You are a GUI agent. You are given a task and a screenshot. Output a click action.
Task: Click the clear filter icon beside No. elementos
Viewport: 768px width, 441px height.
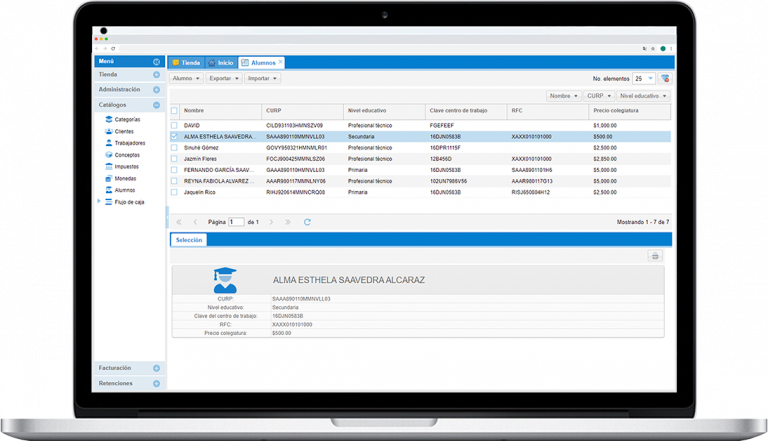(665, 78)
